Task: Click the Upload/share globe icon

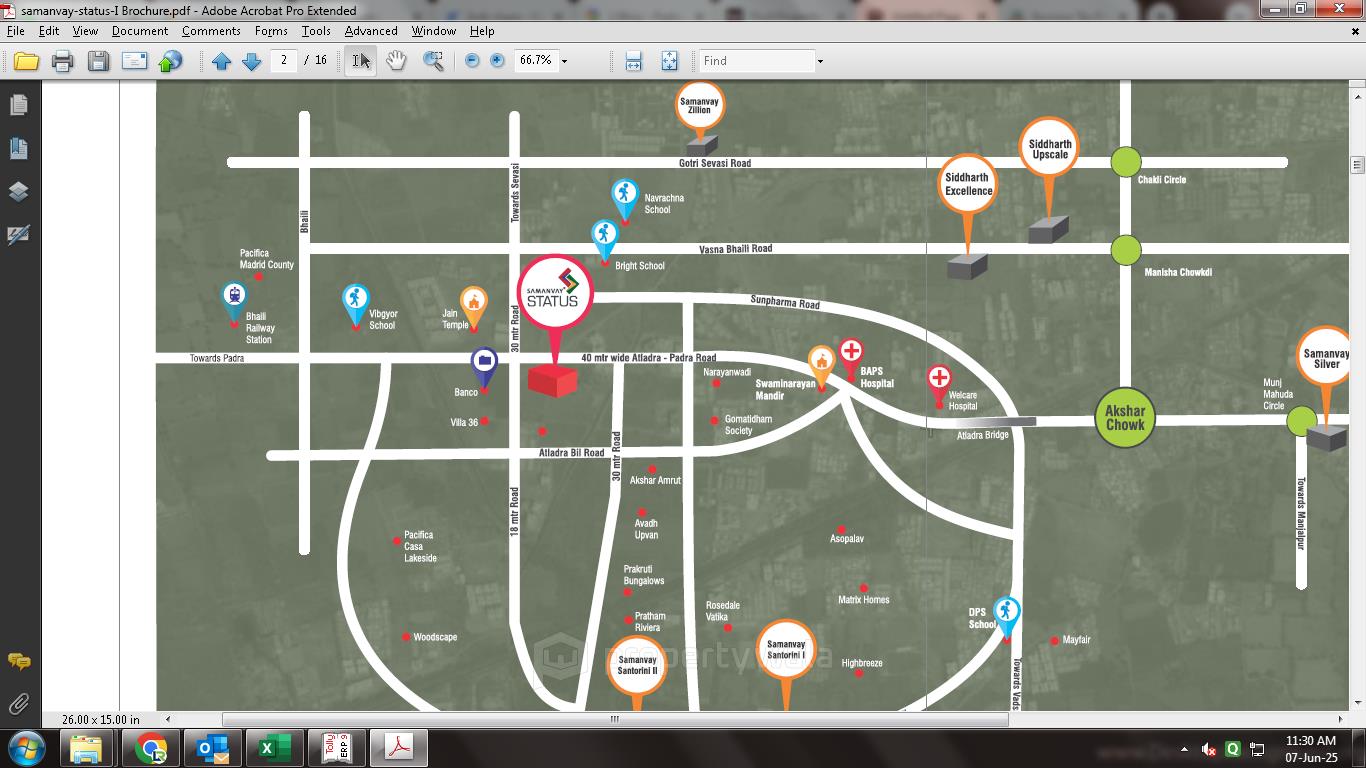Action: (x=171, y=61)
